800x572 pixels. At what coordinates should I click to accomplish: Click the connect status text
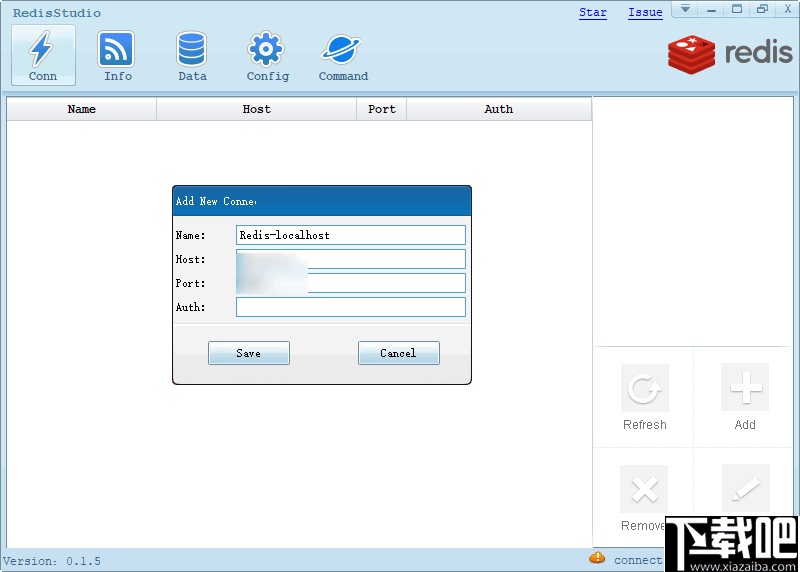click(x=638, y=560)
